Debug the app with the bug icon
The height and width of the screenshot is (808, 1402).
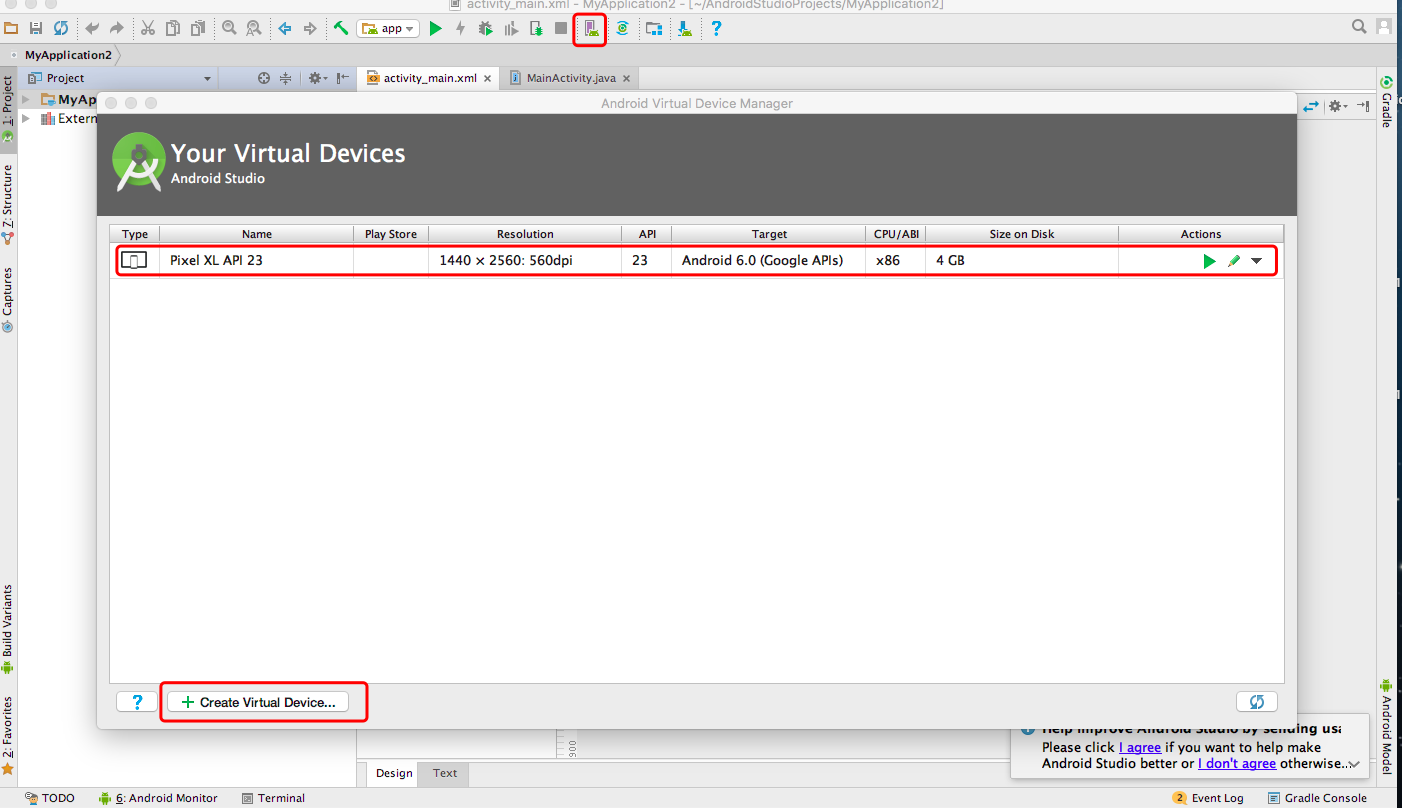coord(486,28)
